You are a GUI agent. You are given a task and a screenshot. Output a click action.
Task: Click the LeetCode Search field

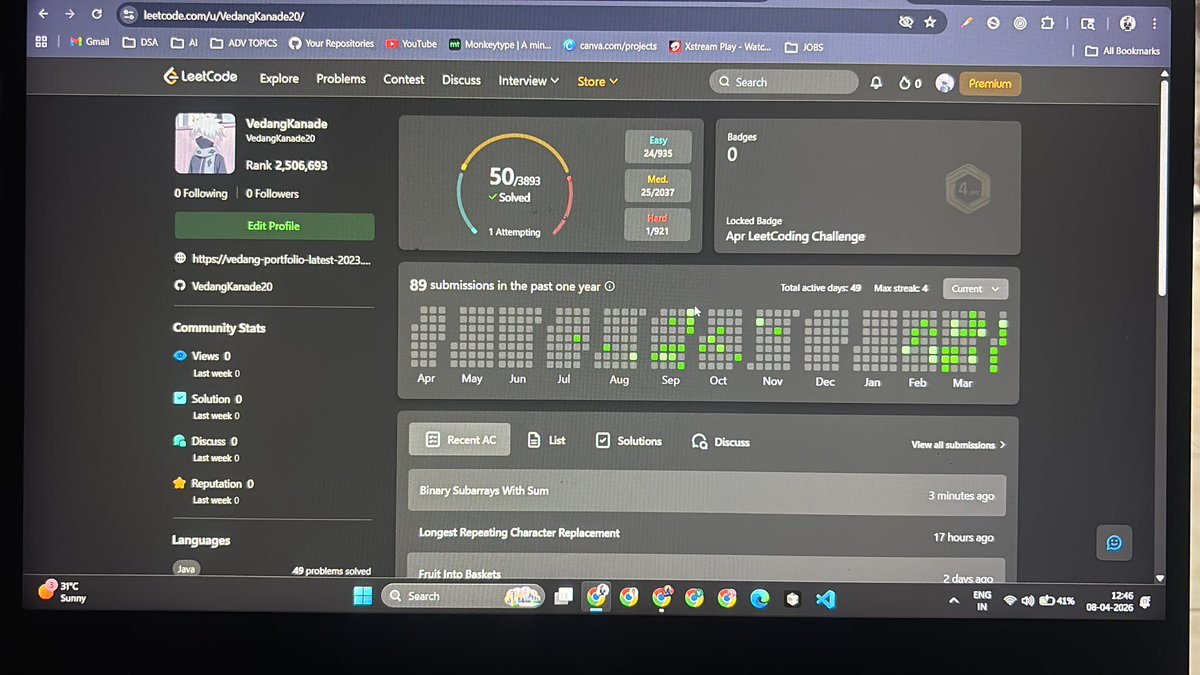tap(784, 82)
